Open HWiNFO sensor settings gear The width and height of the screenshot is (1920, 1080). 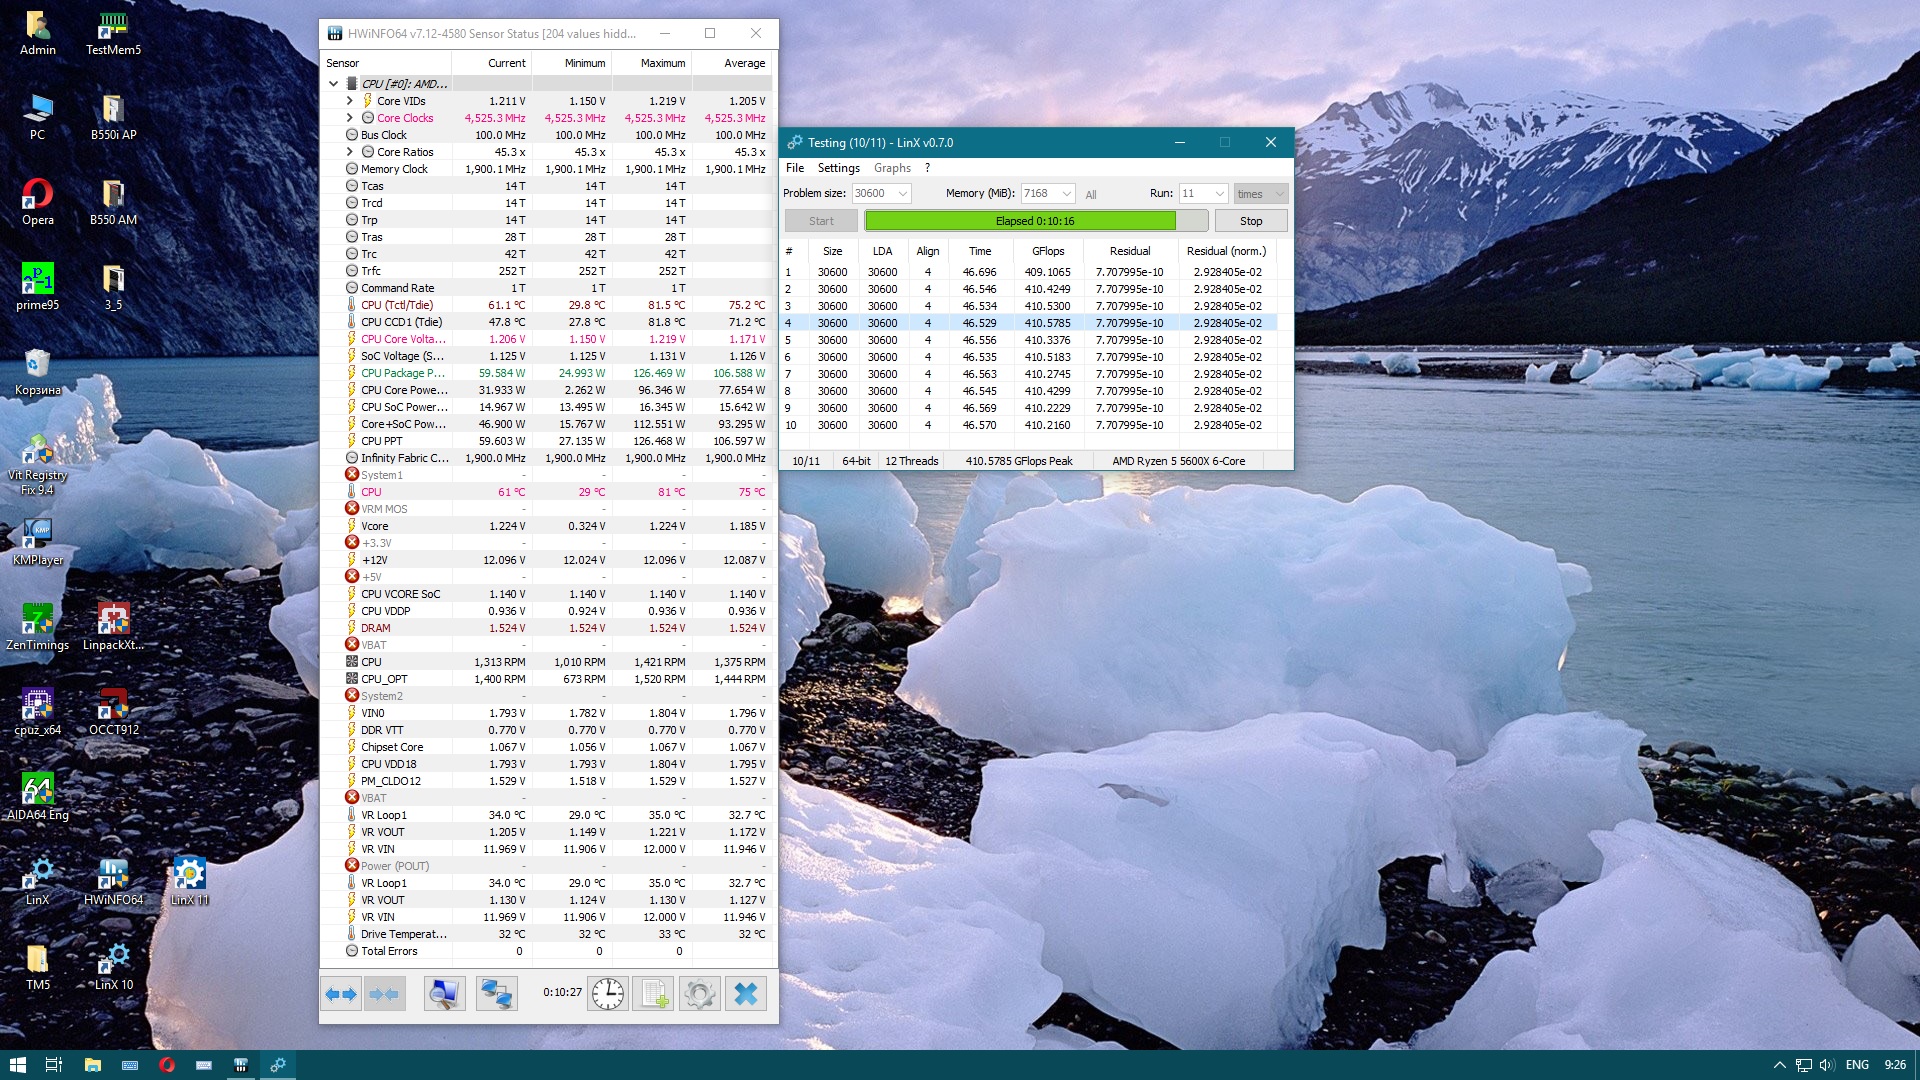[699, 994]
